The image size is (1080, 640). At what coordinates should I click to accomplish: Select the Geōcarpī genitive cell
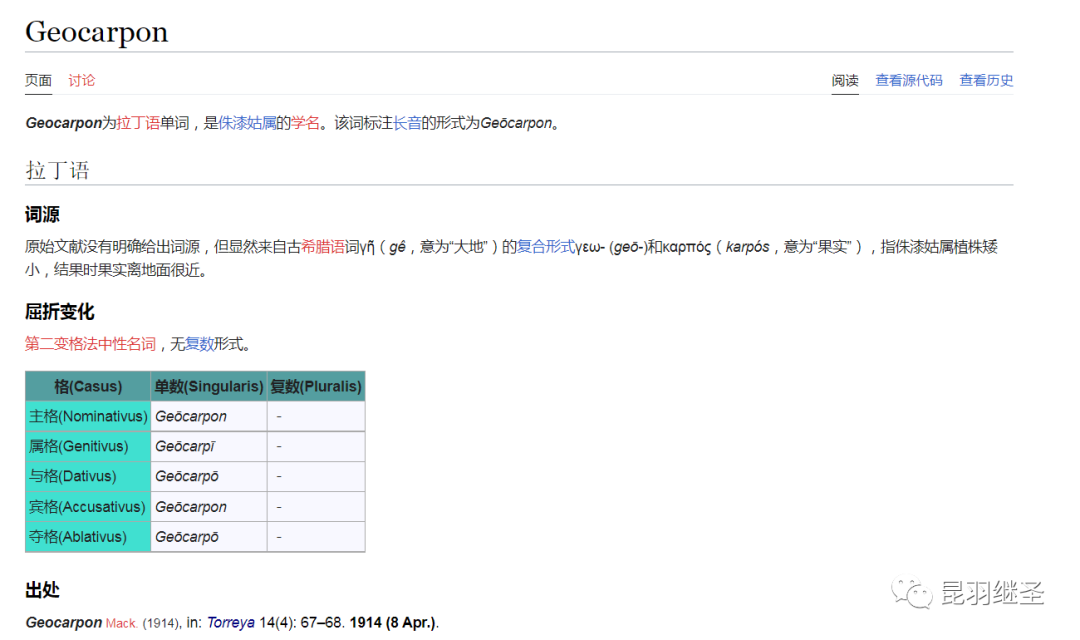[x=209, y=446]
